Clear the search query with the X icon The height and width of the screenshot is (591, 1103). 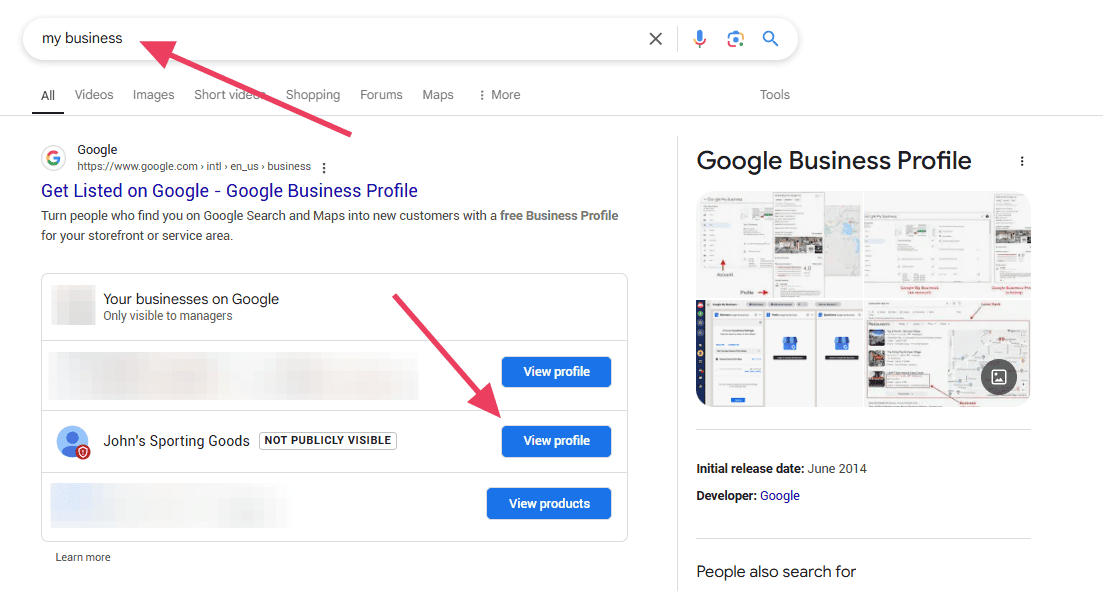click(x=655, y=38)
